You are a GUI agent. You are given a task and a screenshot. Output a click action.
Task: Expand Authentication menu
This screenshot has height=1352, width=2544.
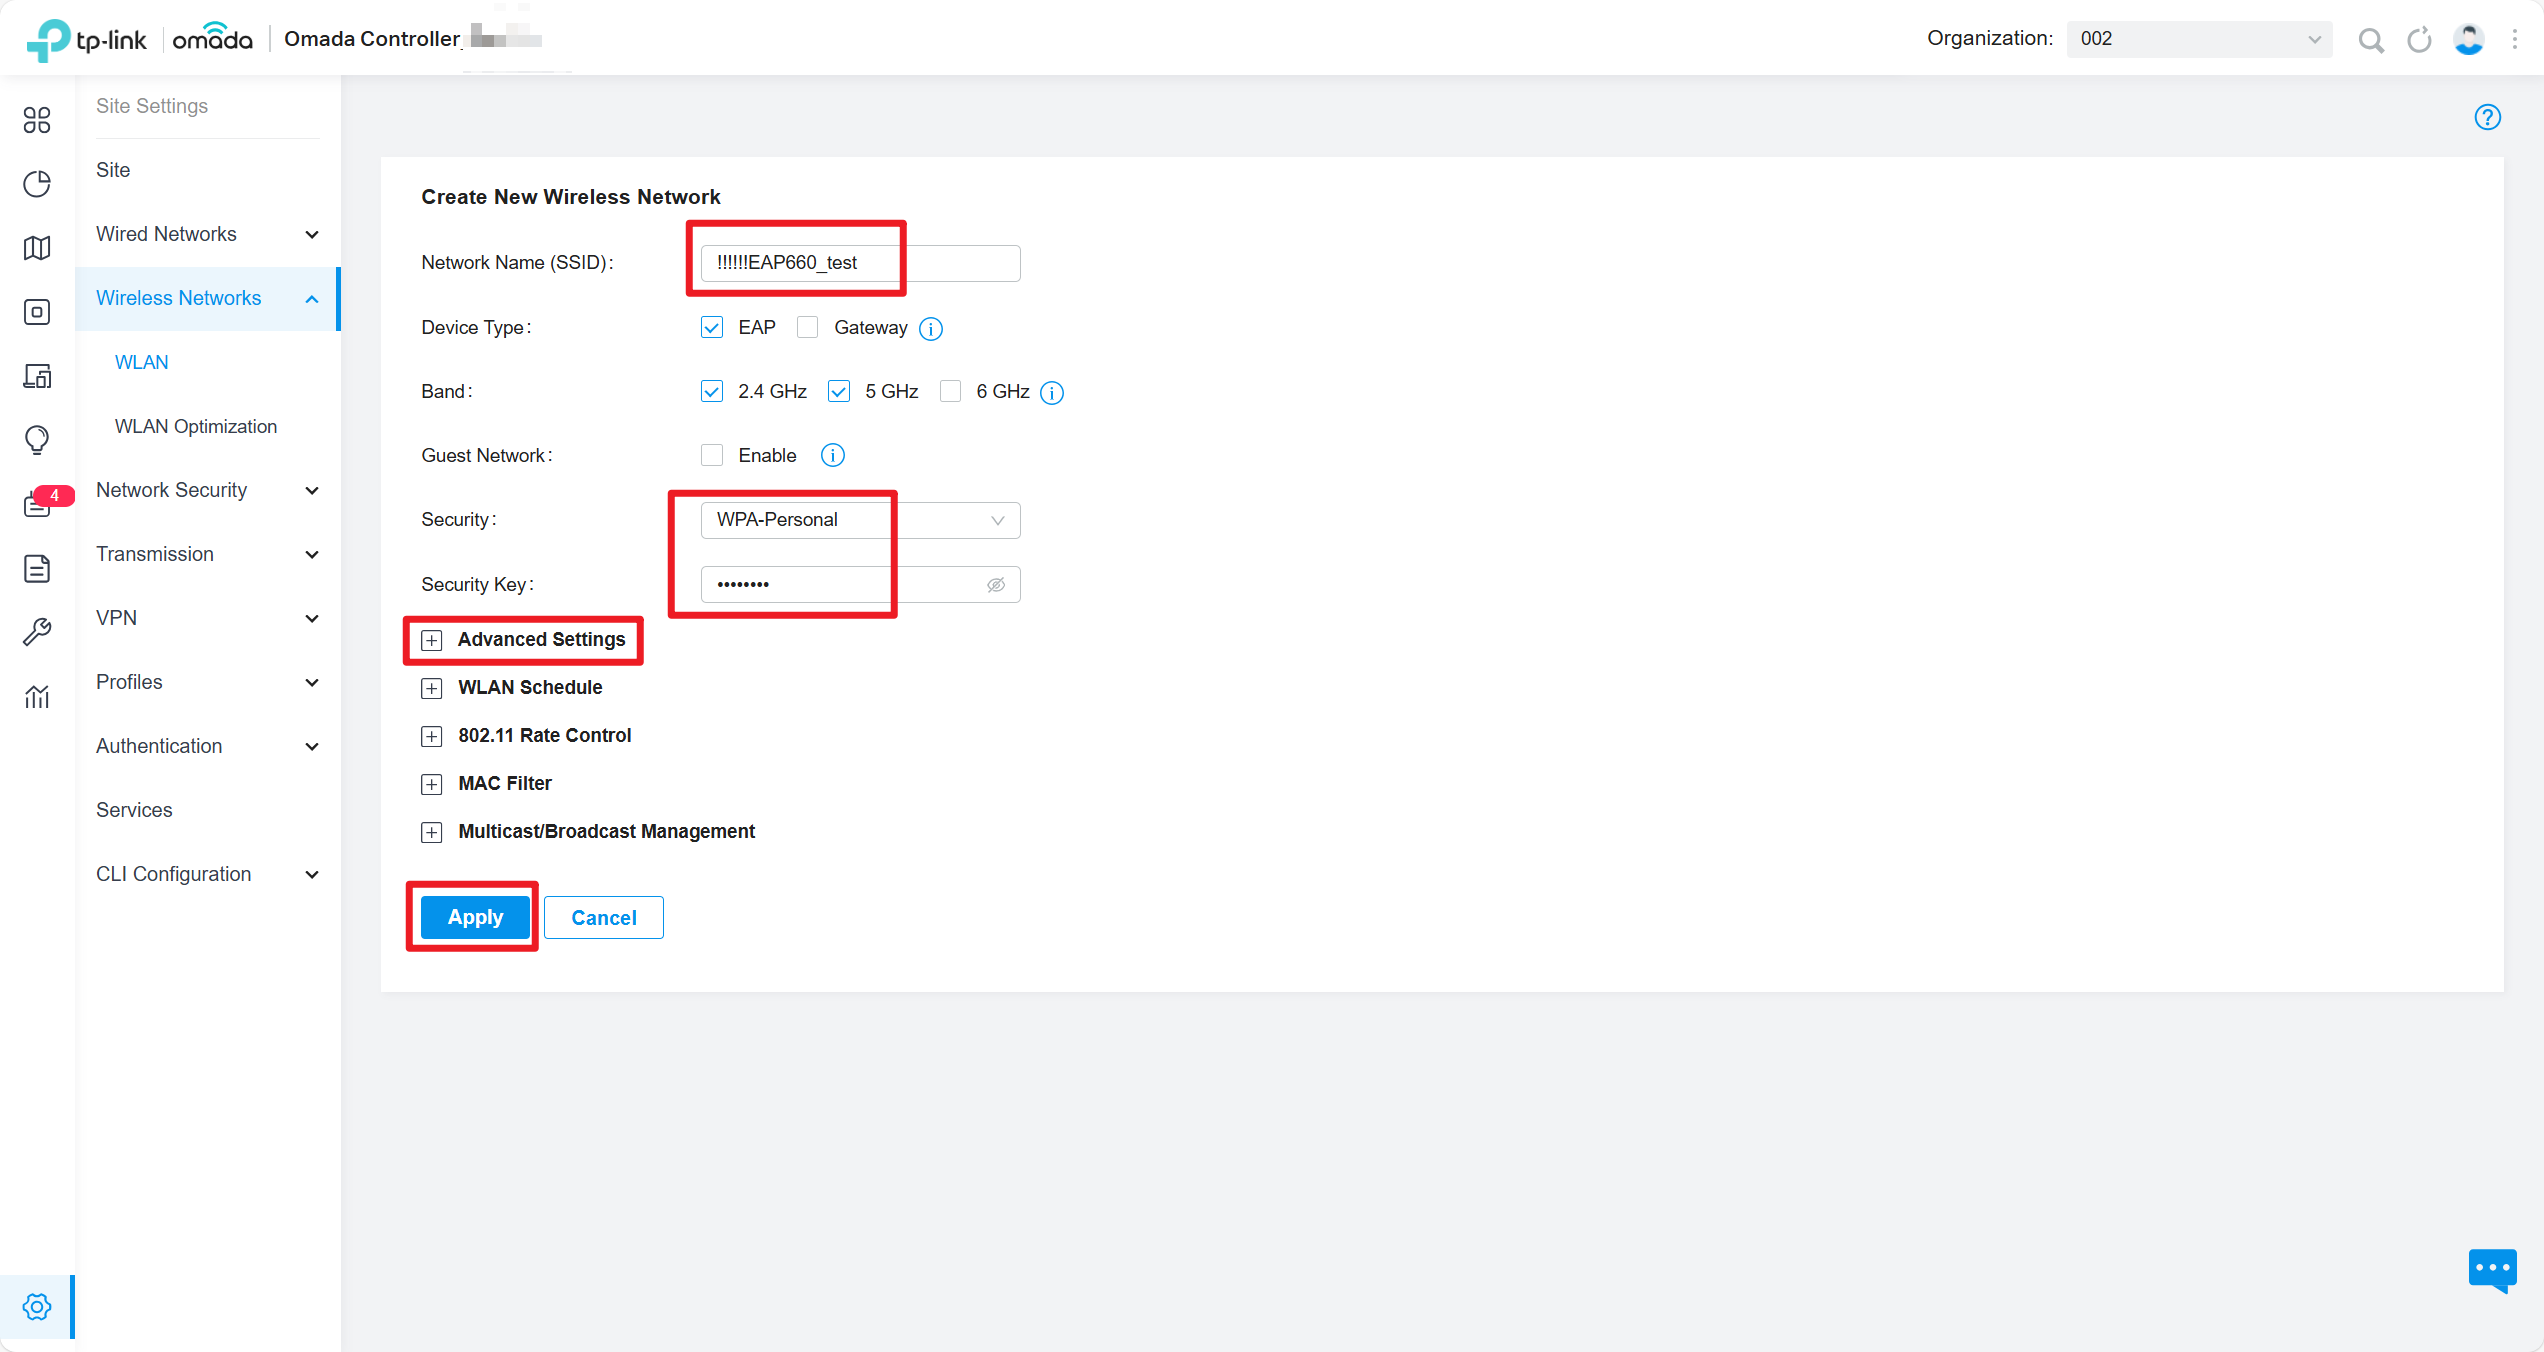coord(207,746)
